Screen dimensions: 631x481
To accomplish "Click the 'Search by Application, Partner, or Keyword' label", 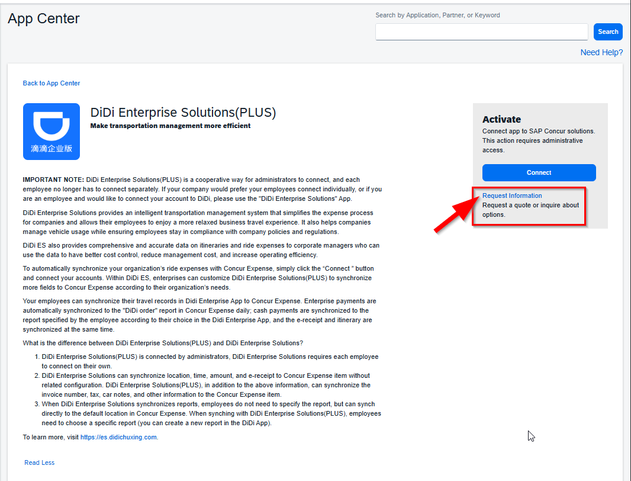I will [437, 15].
